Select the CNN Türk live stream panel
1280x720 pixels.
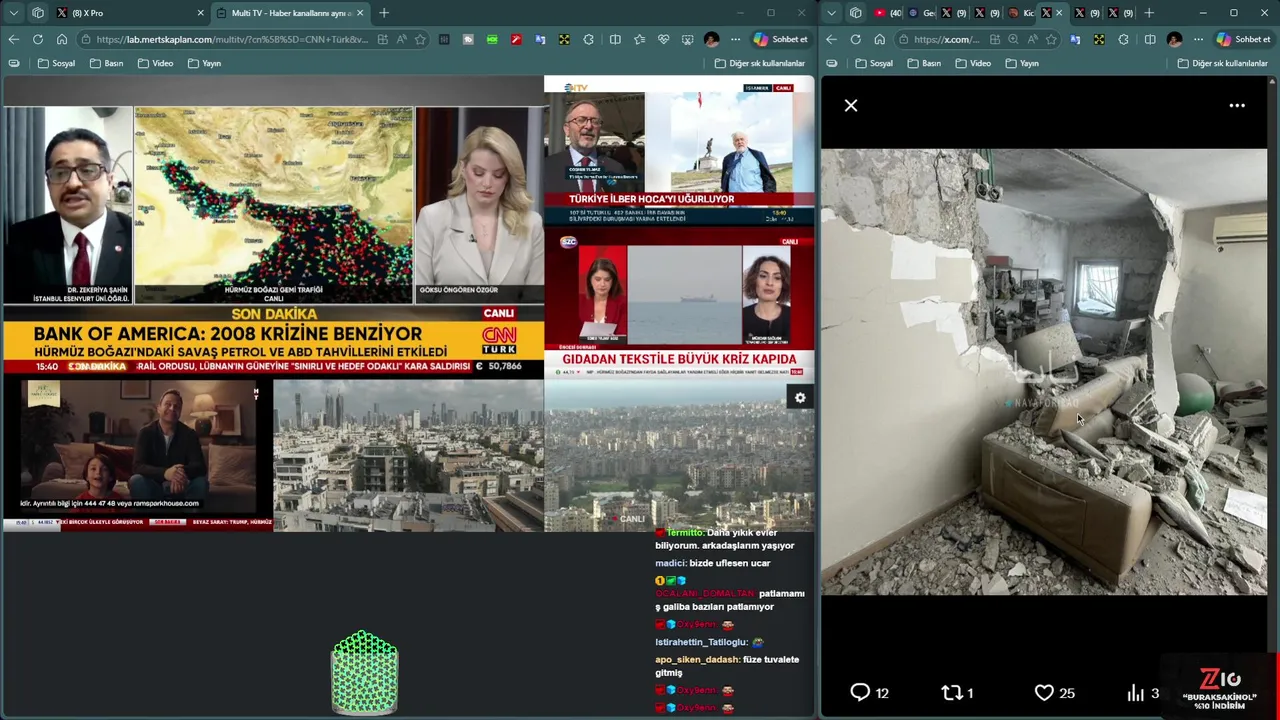click(273, 228)
